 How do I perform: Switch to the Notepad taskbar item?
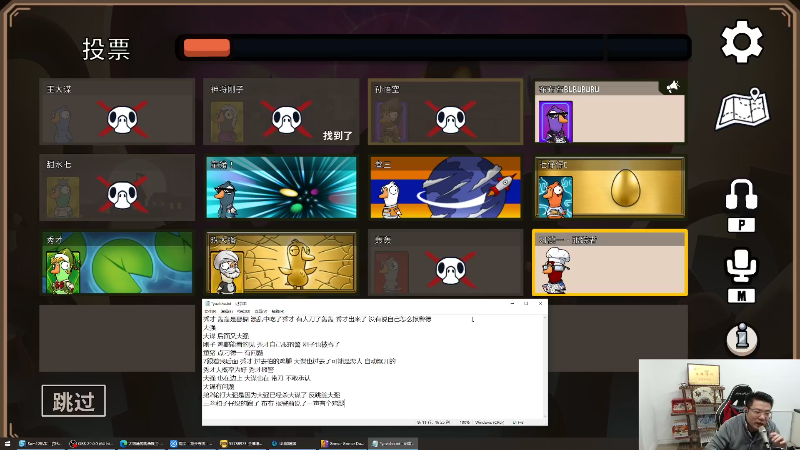tap(393, 444)
